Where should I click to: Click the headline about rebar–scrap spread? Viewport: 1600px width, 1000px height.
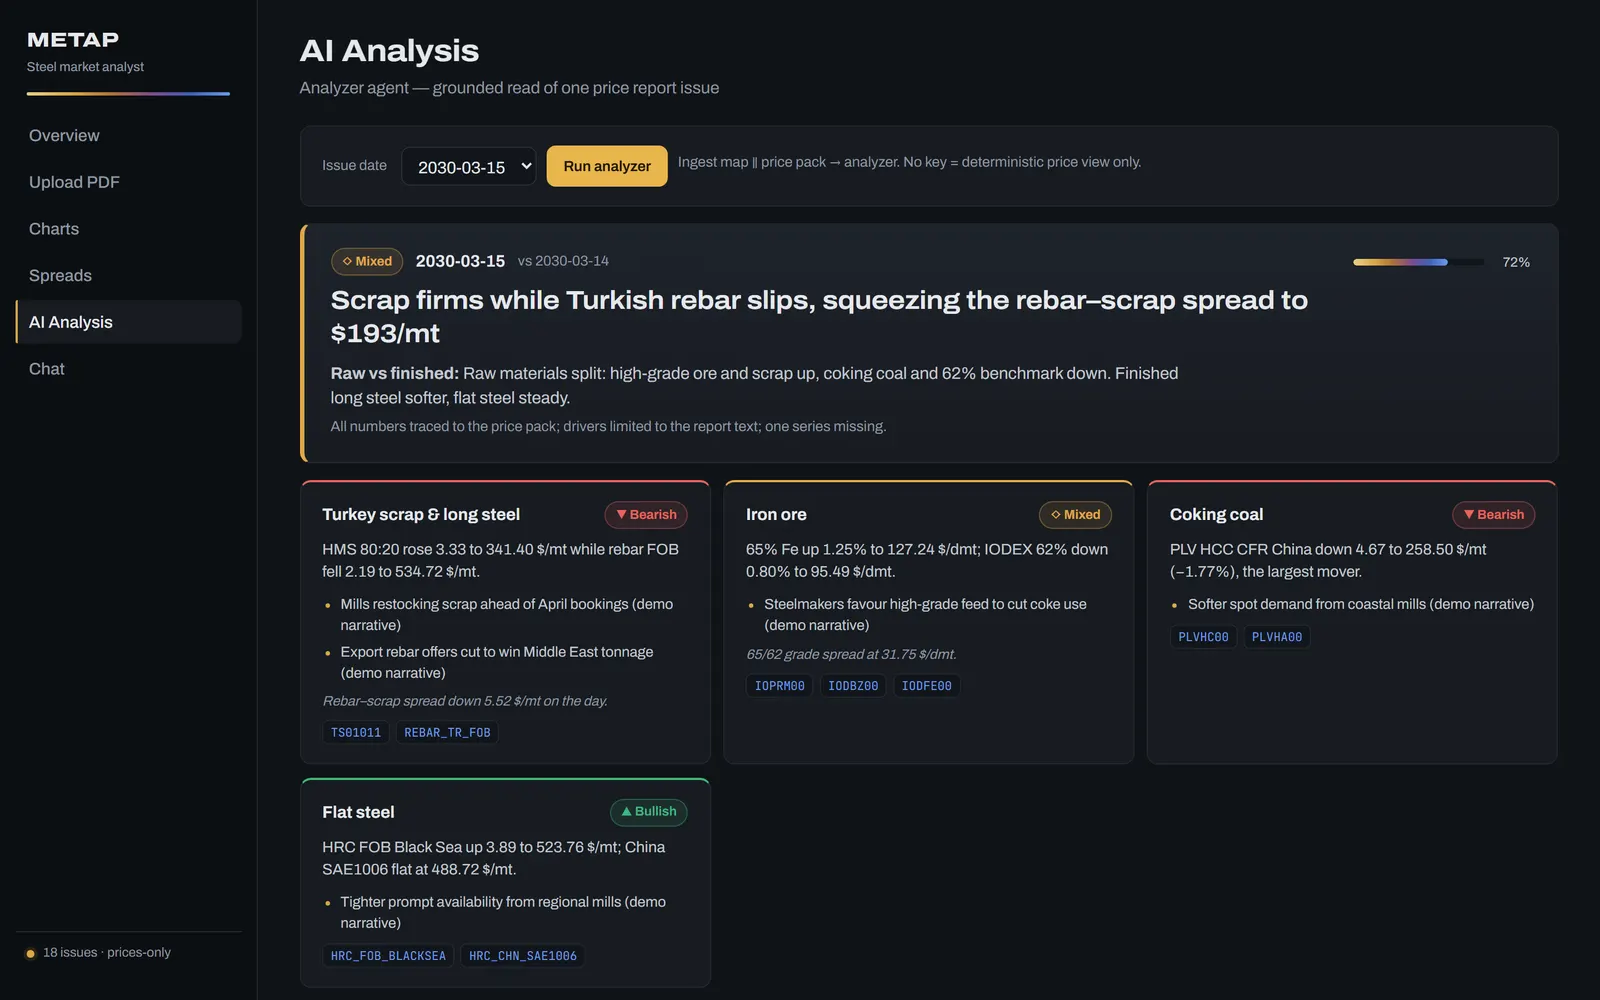click(819, 316)
